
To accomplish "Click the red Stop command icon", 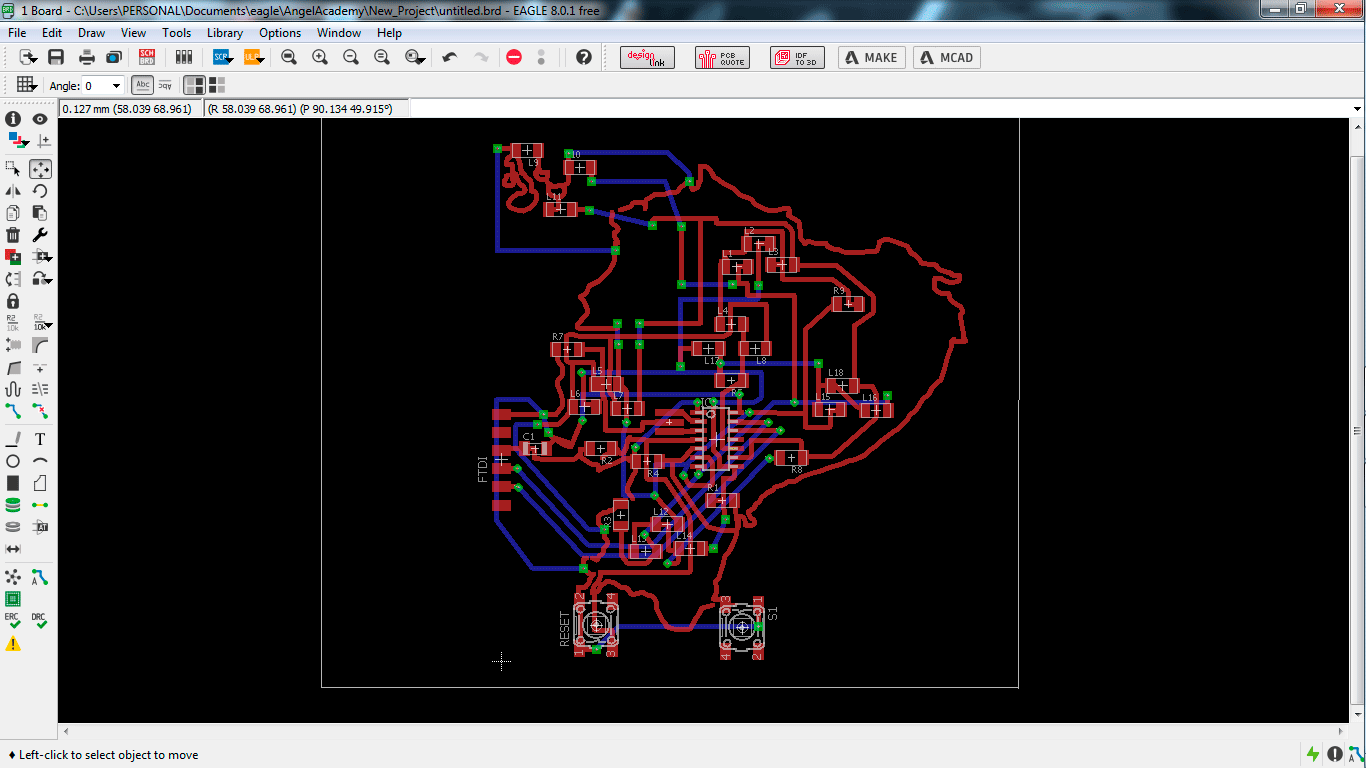I will 514,58.
